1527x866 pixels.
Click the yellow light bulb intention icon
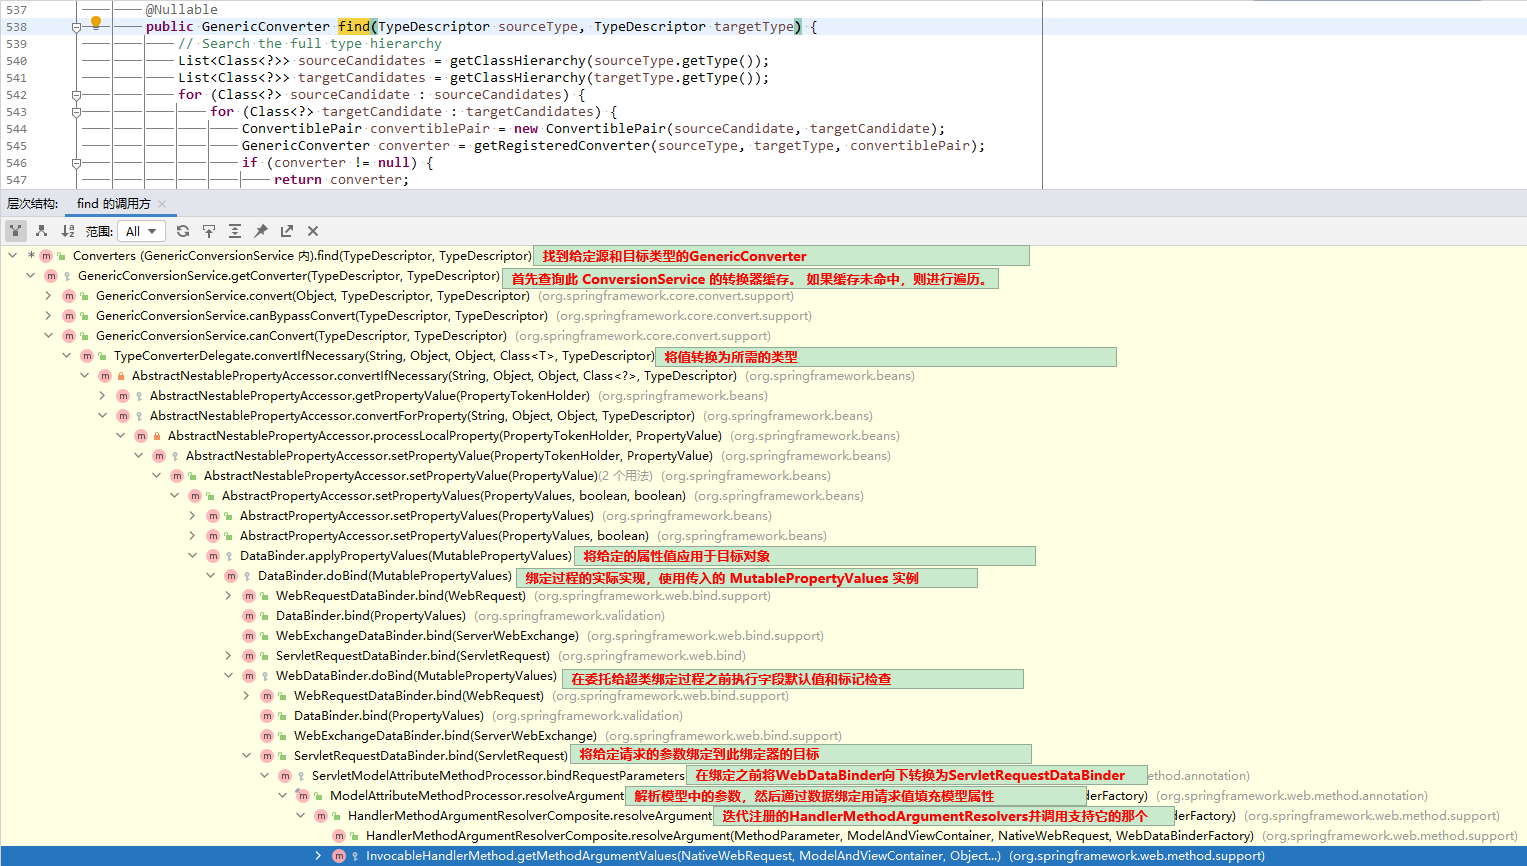[x=96, y=22]
